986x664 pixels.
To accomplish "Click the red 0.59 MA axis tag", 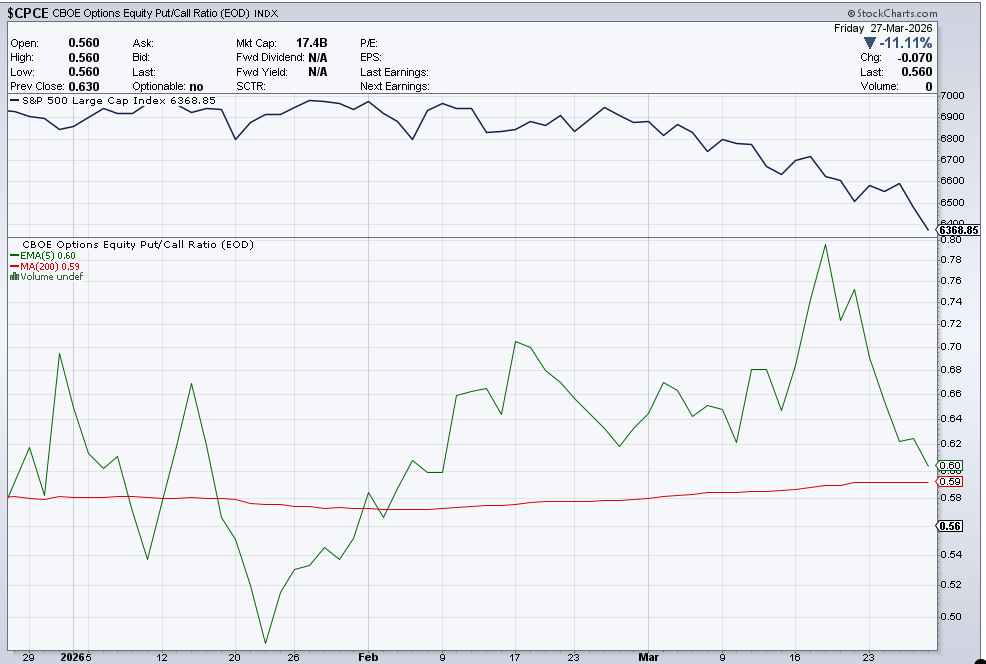I will click(x=950, y=482).
